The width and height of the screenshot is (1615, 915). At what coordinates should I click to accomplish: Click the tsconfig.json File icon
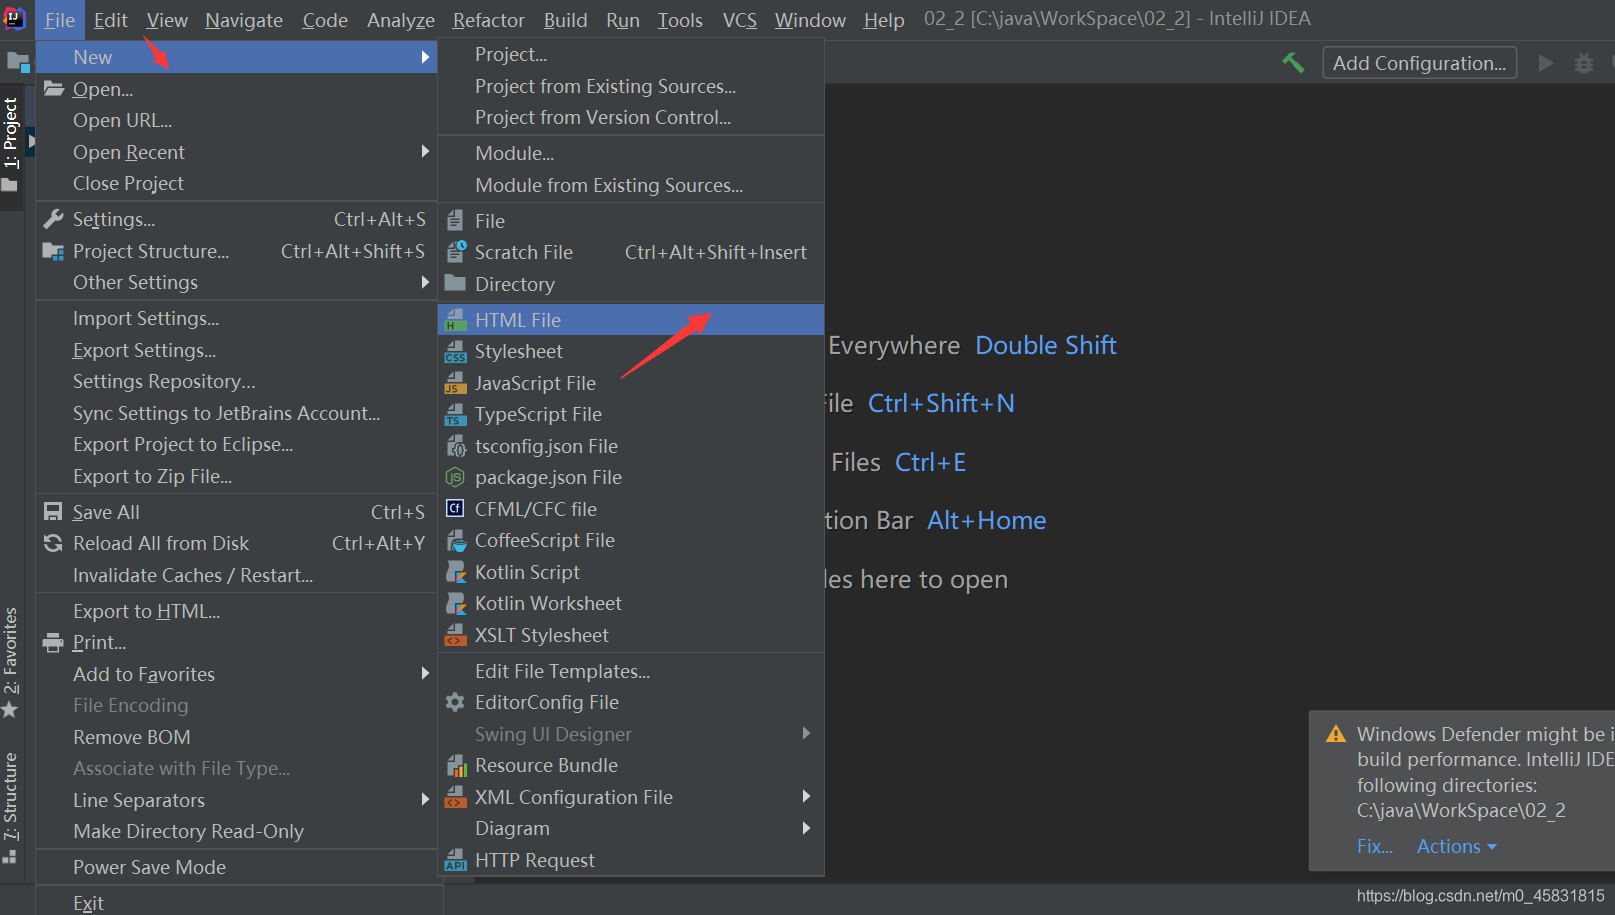click(x=456, y=446)
